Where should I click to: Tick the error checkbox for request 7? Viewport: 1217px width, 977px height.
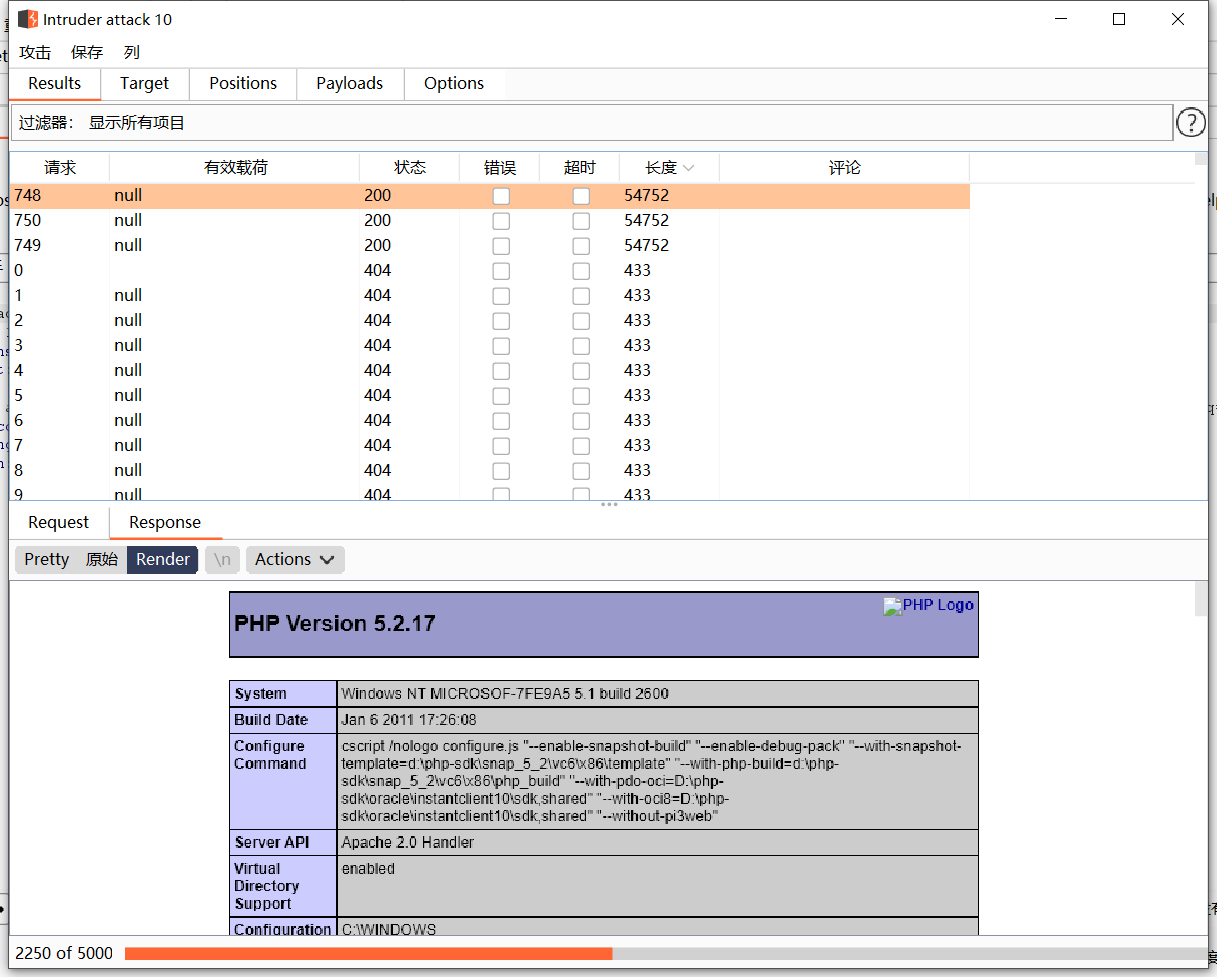[x=501, y=446]
